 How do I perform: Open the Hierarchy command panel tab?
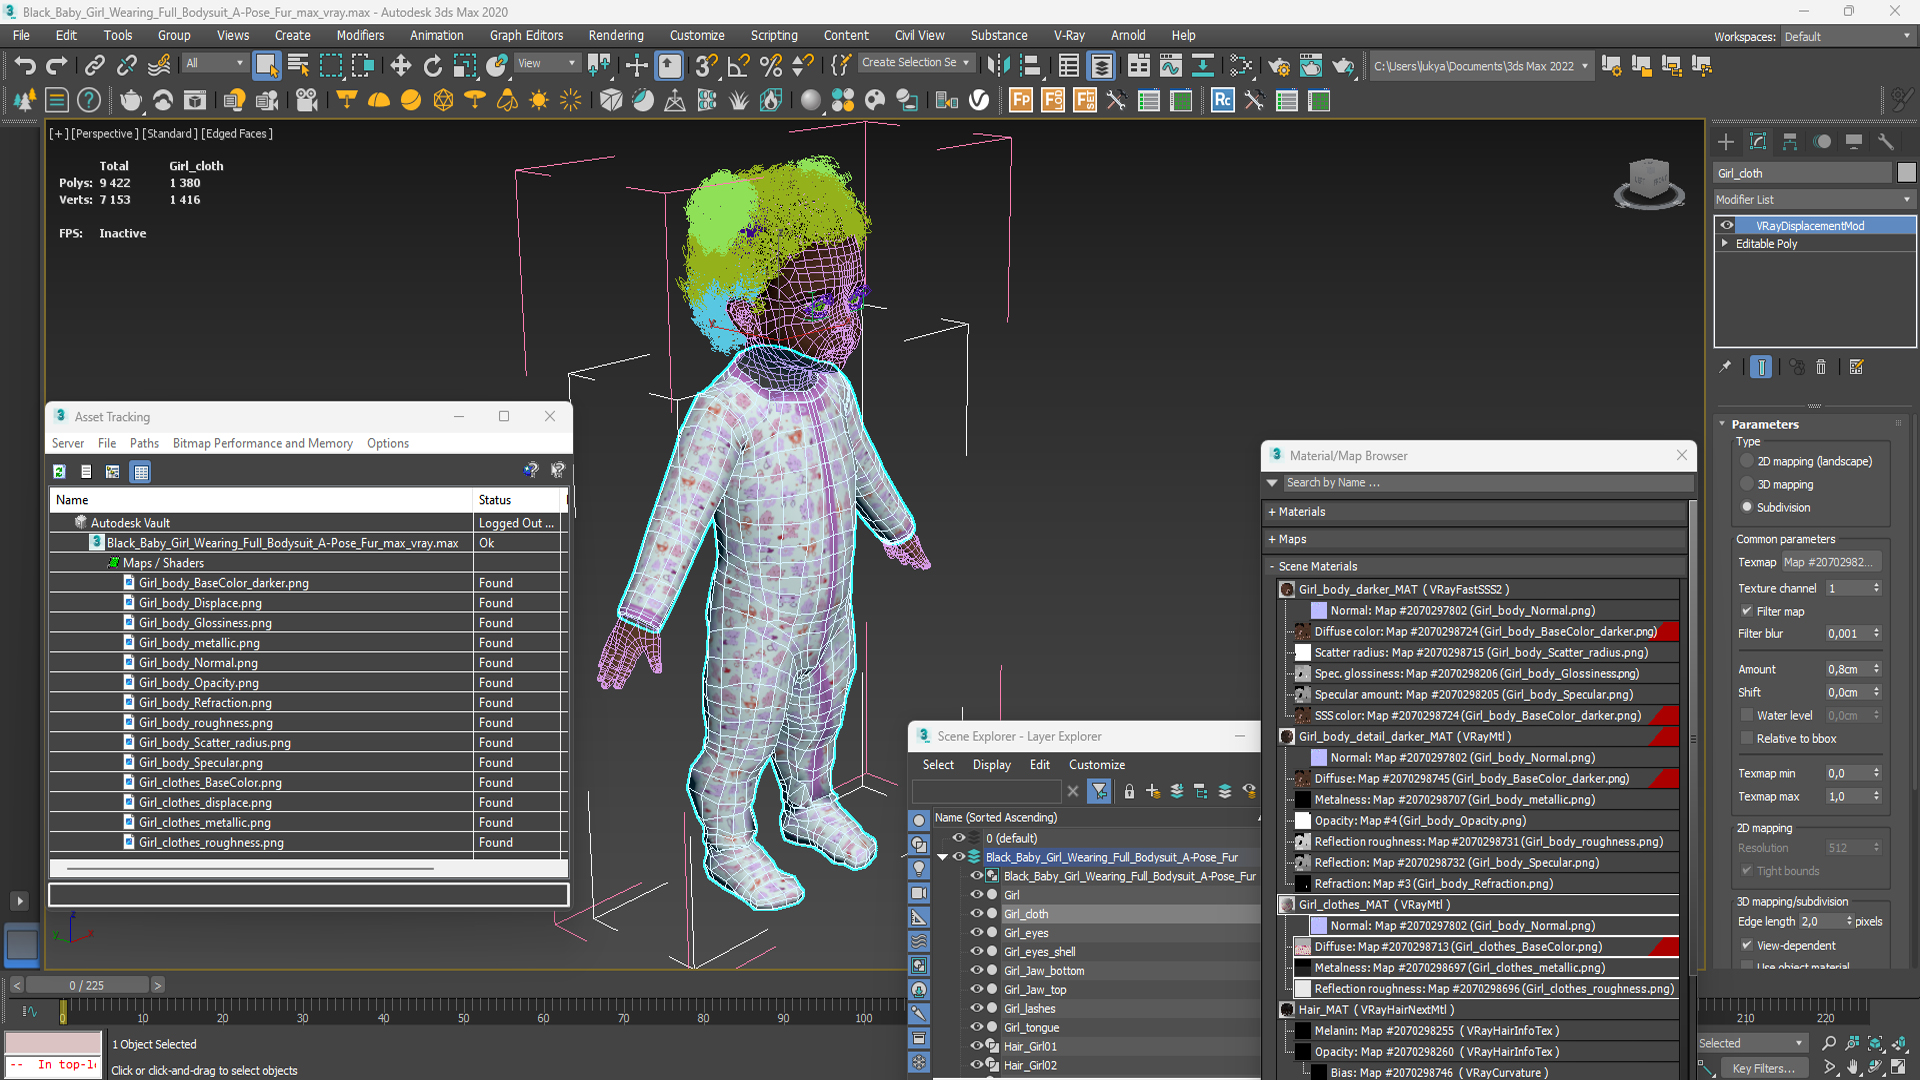1789,142
